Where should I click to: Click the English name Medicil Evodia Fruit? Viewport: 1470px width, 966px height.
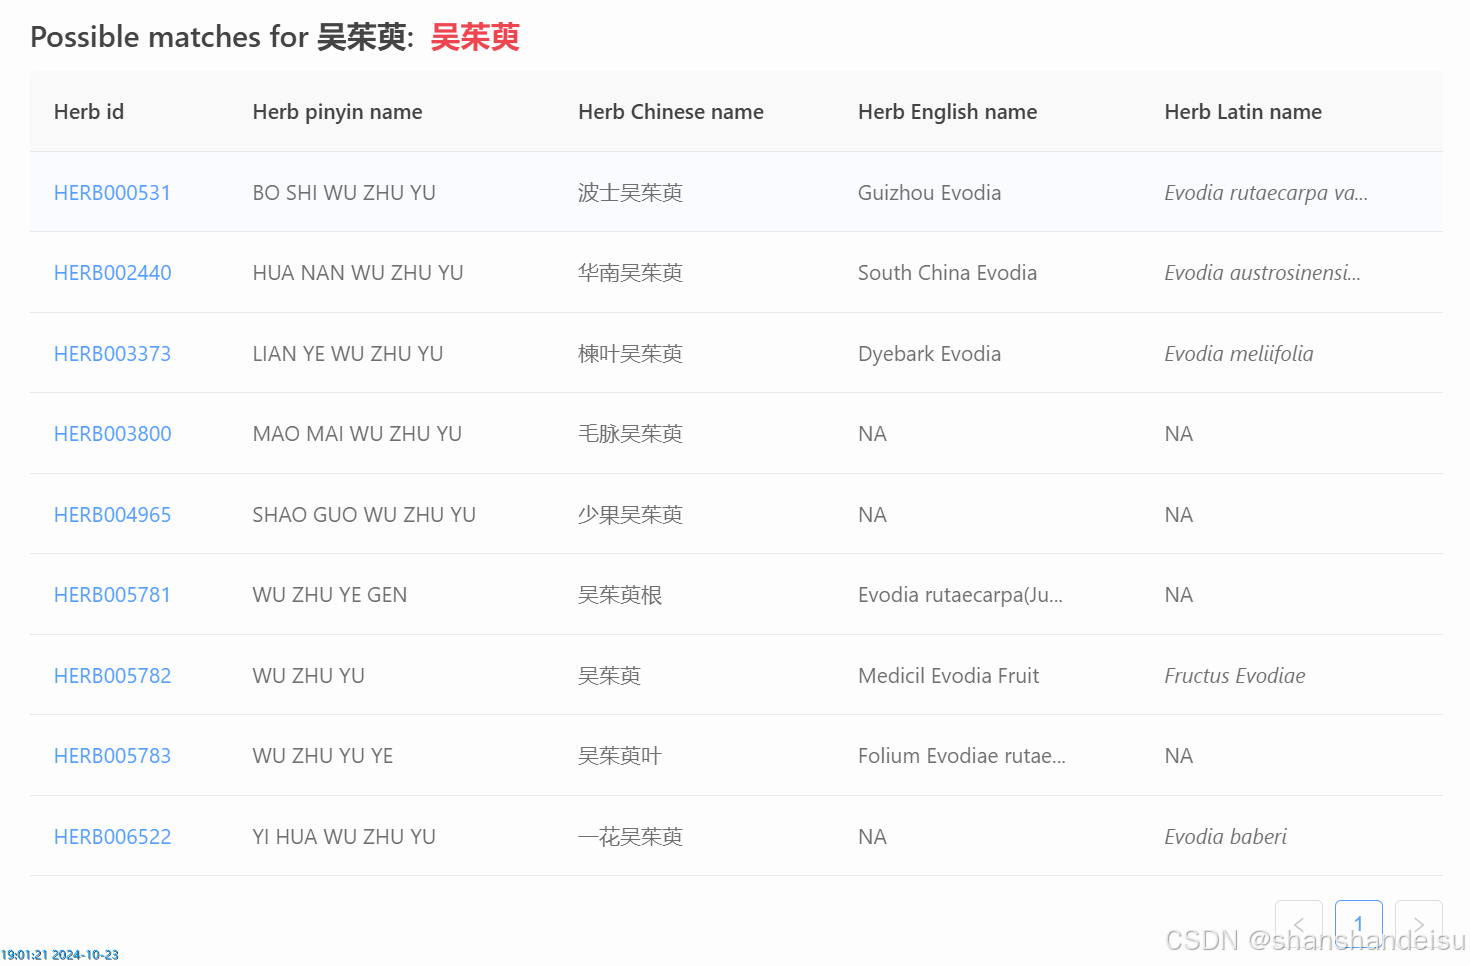pos(949,676)
